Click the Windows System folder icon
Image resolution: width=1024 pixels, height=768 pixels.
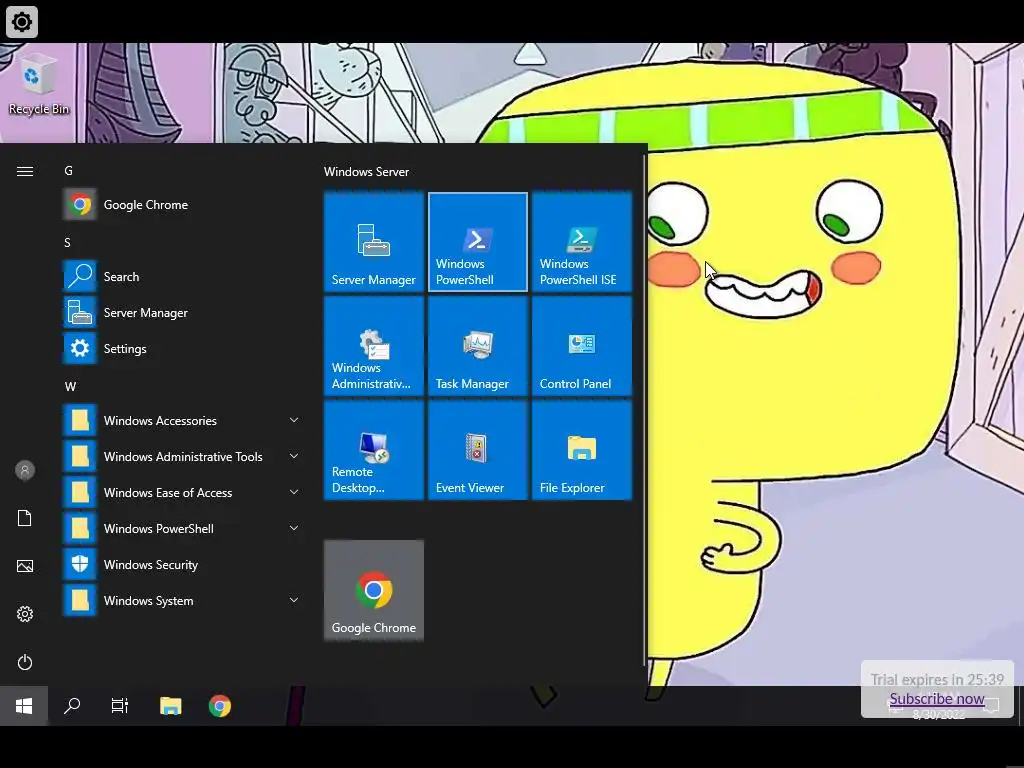pos(80,600)
